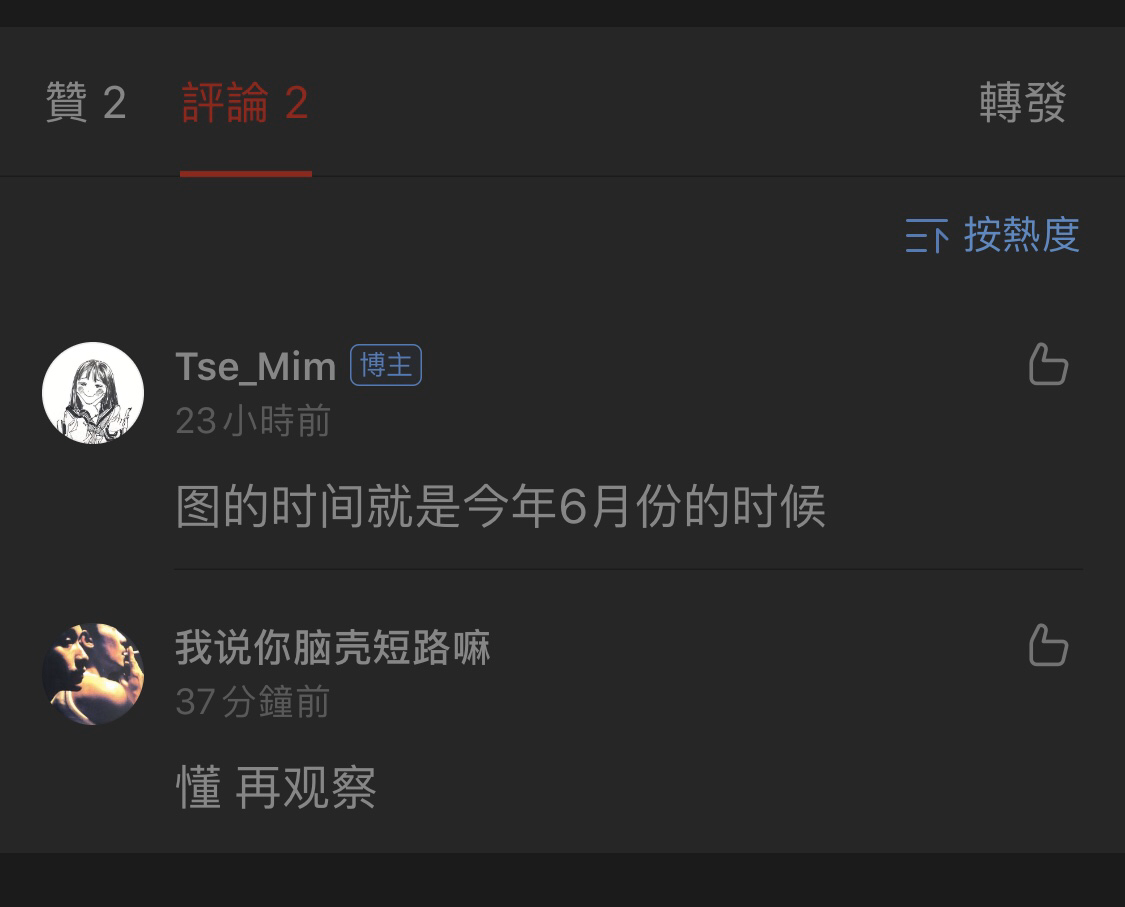The height and width of the screenshot is (907, 1125).
Task: Tap the reply text 懂 再观察
Action: 276,787
